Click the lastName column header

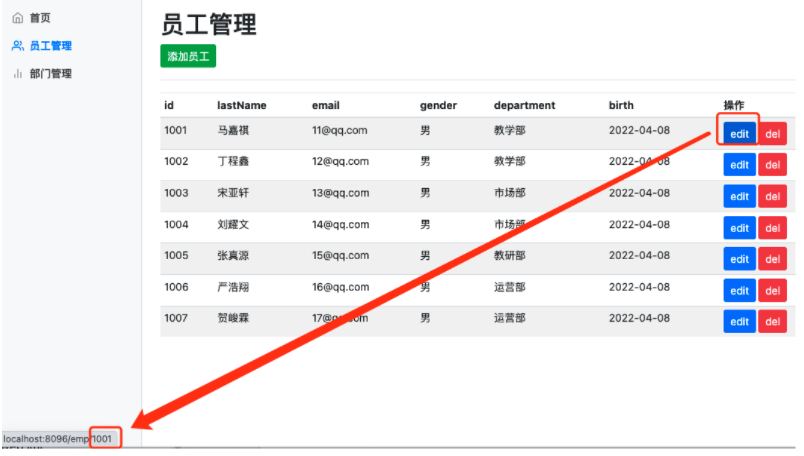point(242,105)
